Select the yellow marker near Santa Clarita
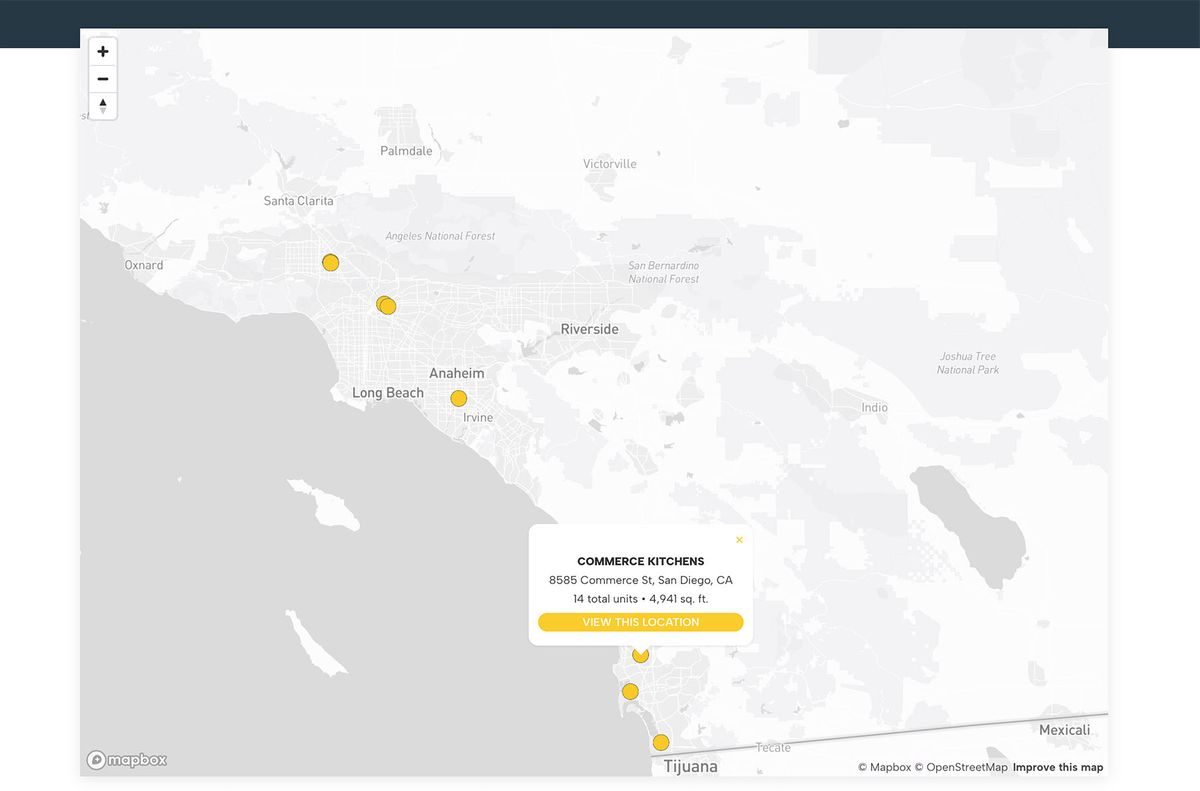1200x791 pixels. (x=330, y=262)
